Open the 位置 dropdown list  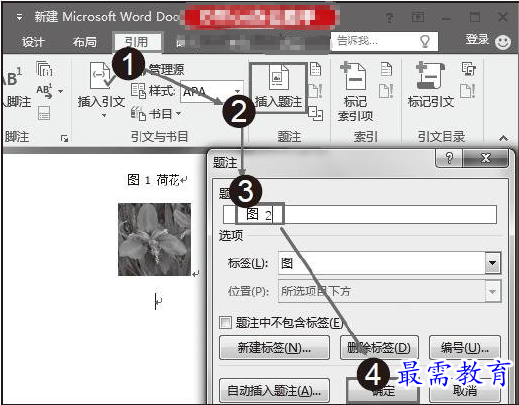tap(493, 292)
